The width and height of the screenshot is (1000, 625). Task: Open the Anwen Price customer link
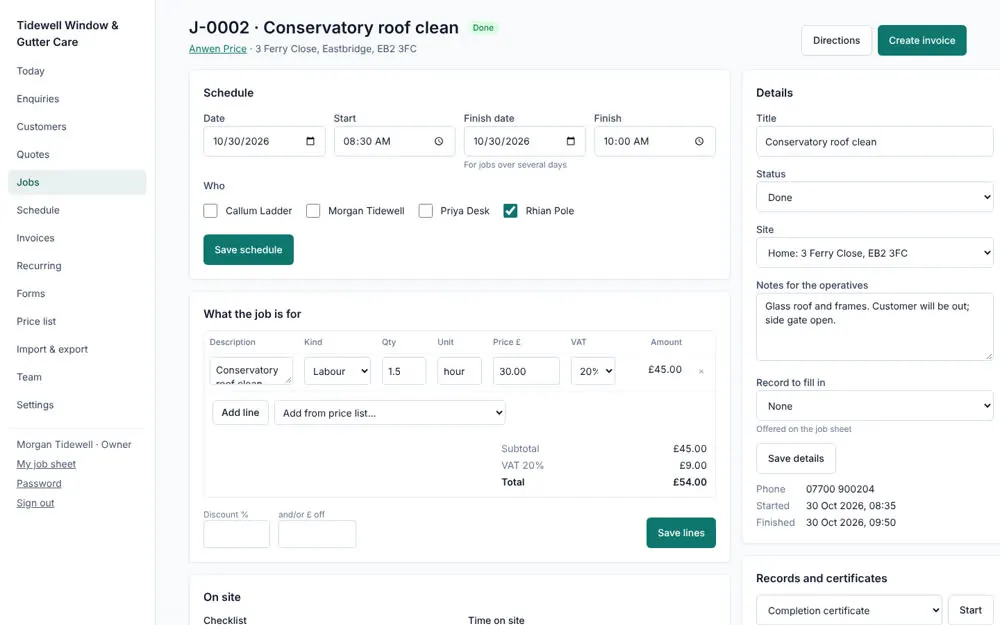pyautogui.click(x=217, y=48)
